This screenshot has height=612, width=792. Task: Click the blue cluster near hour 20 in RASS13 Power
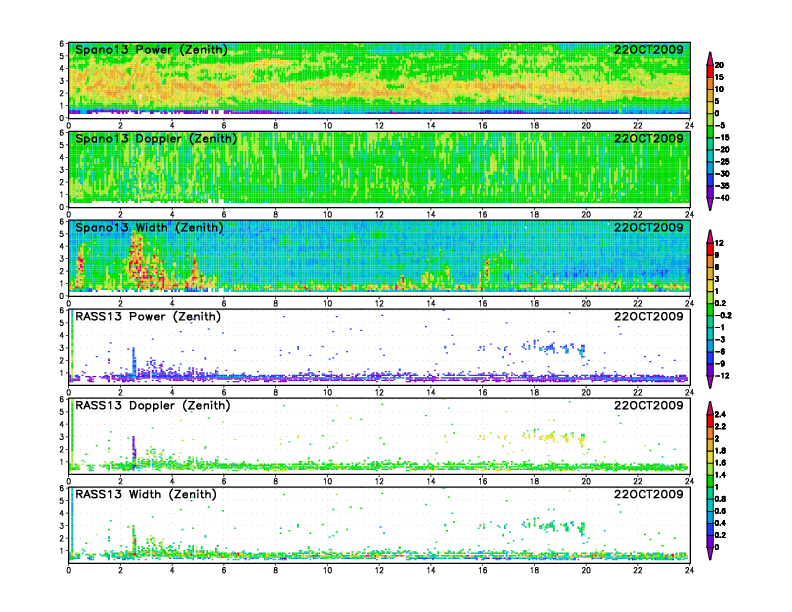tap(582, 350)
